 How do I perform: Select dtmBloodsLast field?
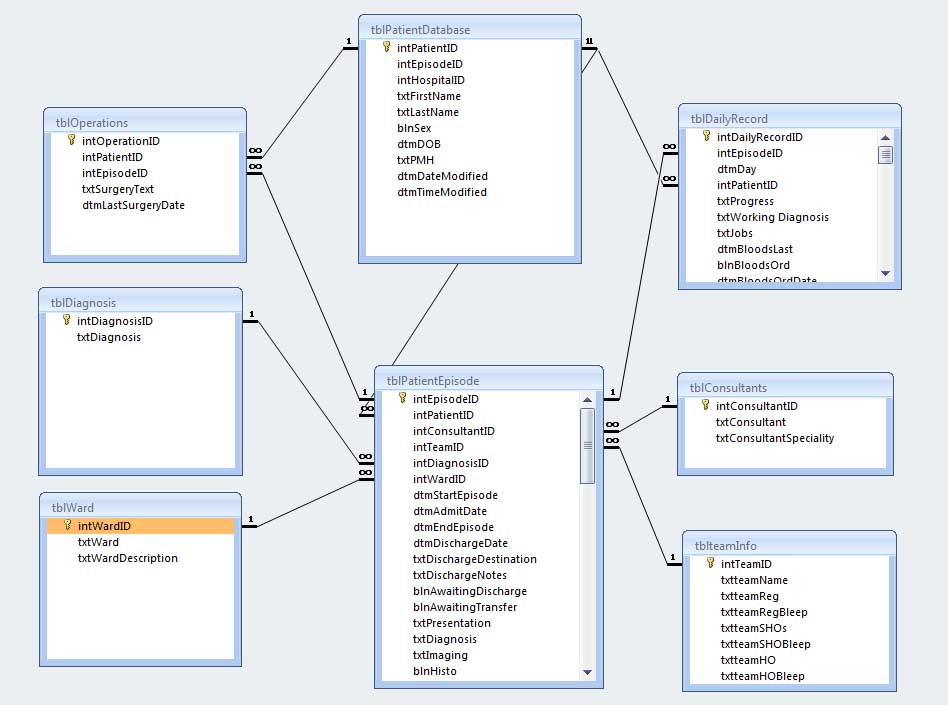(x=755, y=249)
